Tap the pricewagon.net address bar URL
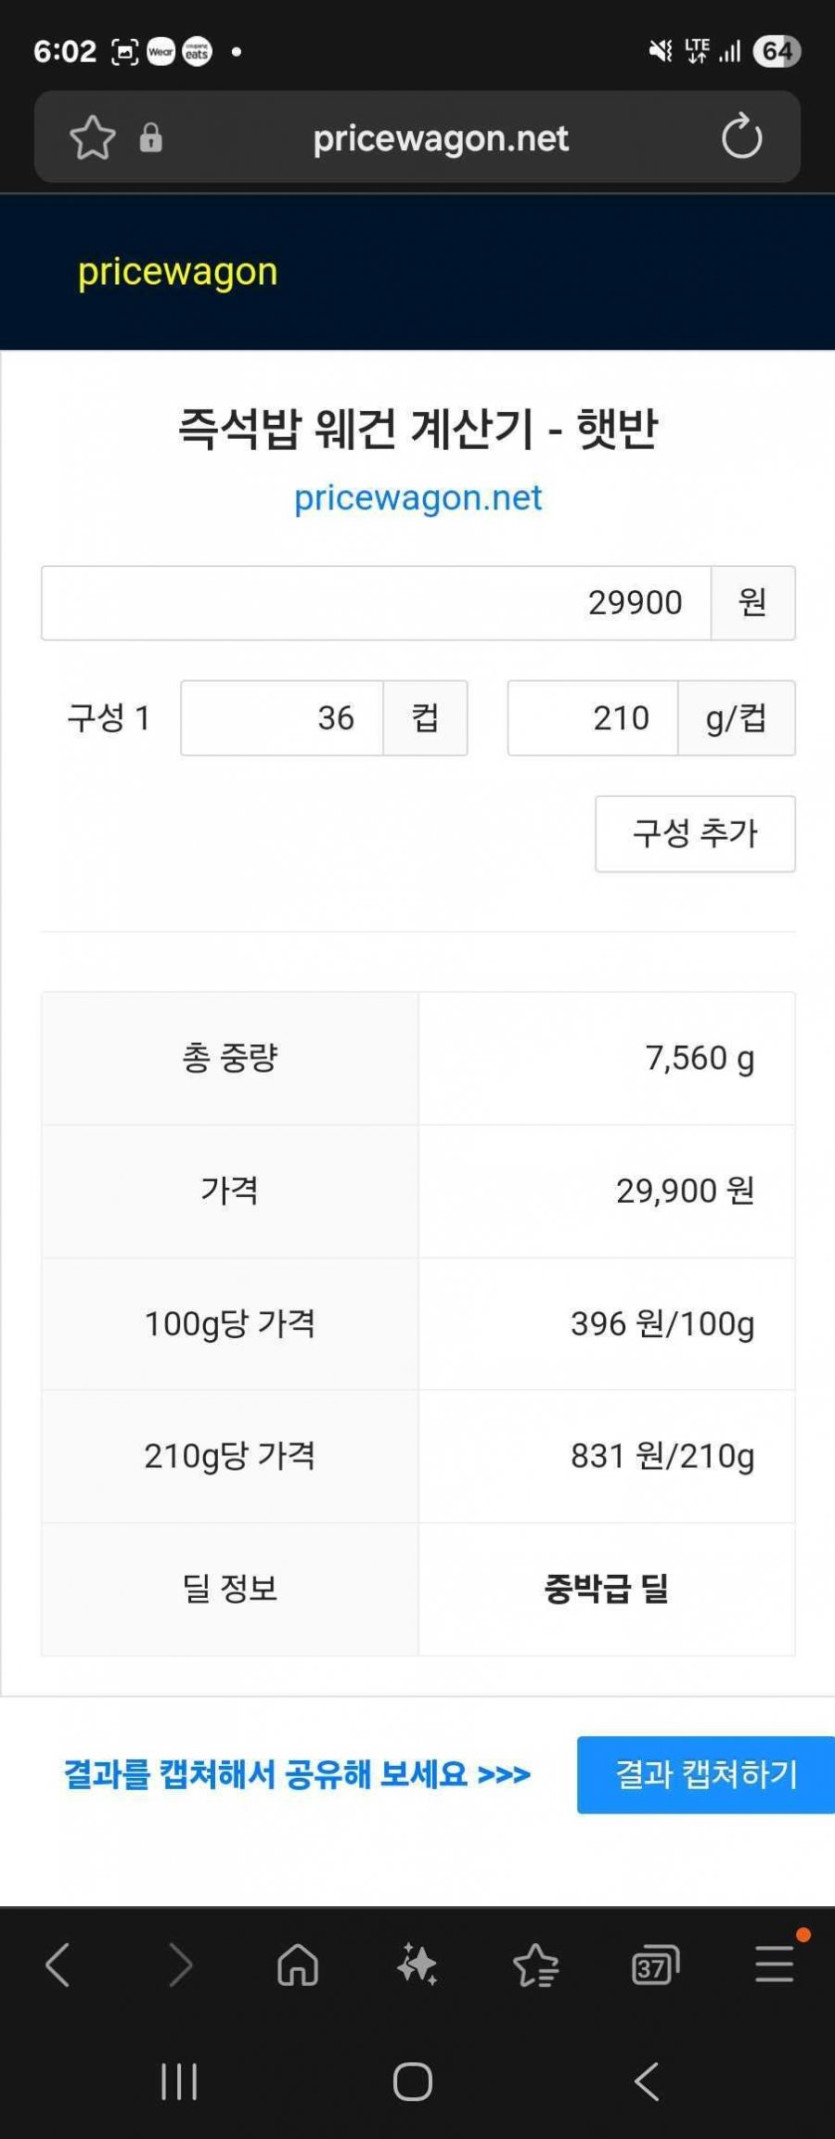This screenshot has width=835, height=2139. [440, 138]
